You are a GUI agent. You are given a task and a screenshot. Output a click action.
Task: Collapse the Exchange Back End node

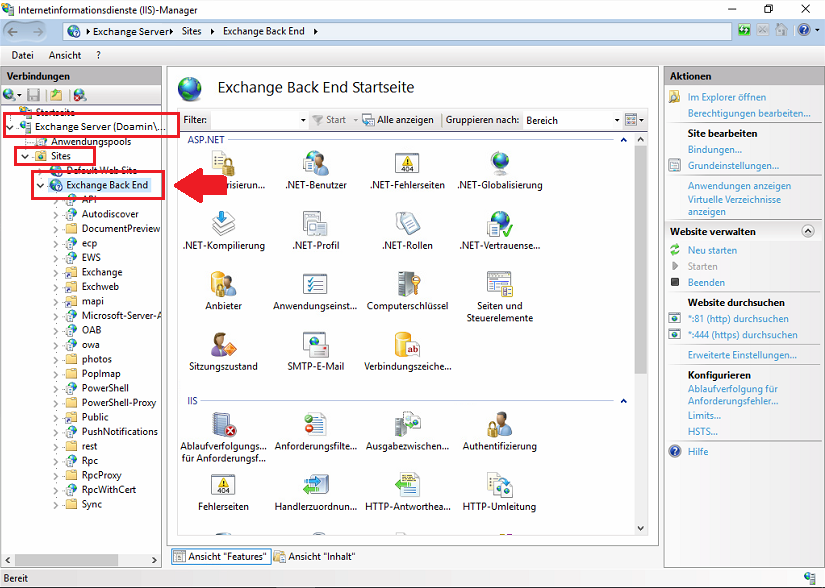point(40,186)
